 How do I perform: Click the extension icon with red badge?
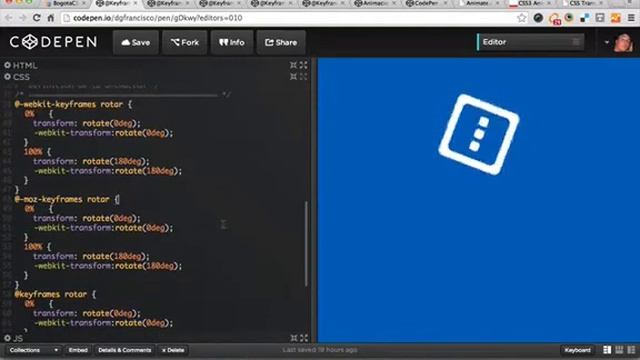coord(554,18)
